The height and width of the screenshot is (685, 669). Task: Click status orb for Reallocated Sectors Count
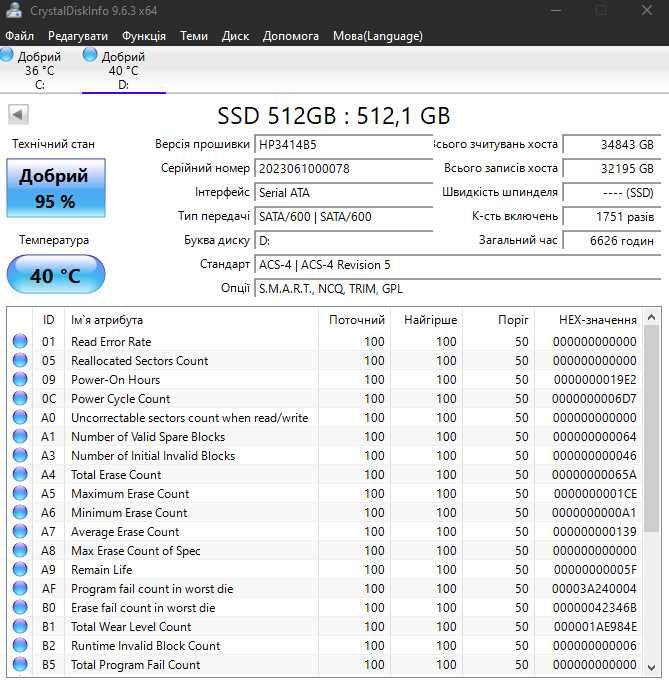tap(20, 360)
